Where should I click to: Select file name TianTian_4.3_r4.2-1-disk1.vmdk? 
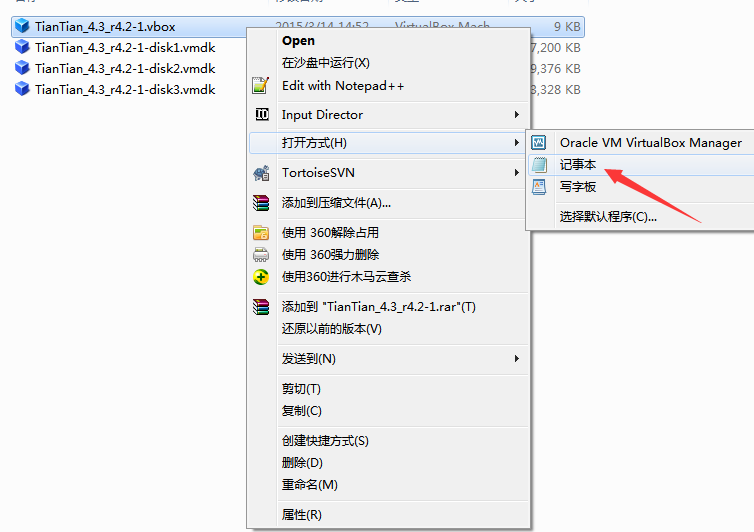click(125, 47)
